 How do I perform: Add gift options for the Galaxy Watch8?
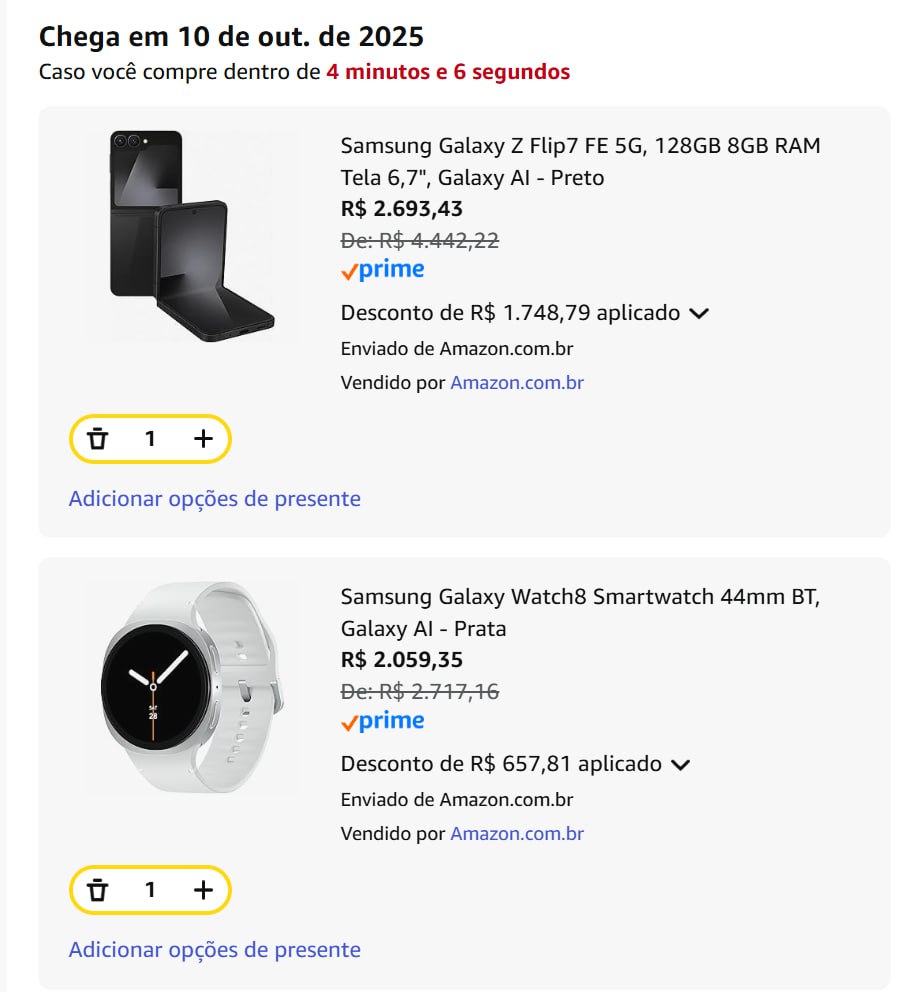[x=214, y=949]
